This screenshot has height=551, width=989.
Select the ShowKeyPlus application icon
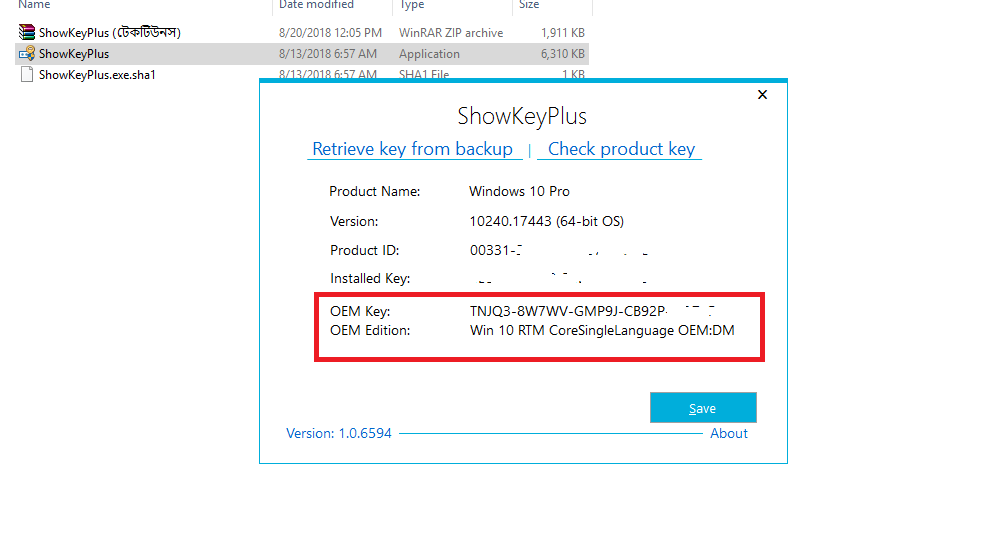[27, 54]
